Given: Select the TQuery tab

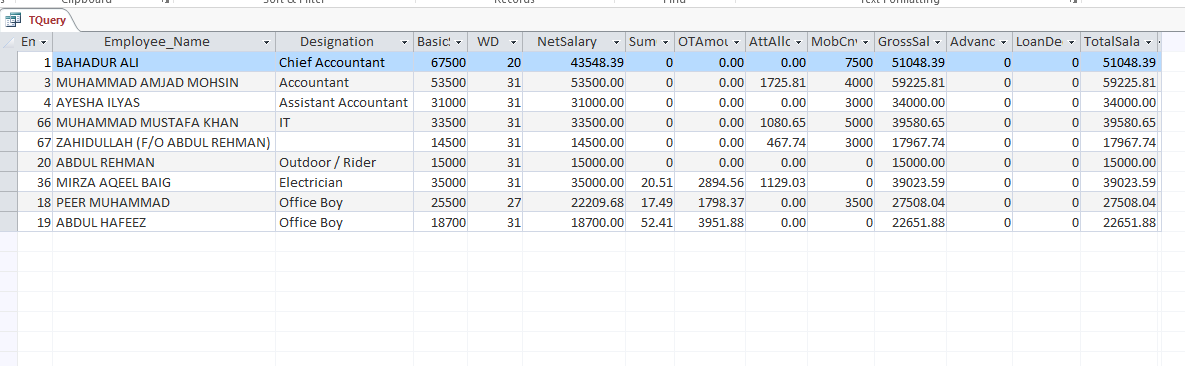Looking at the screenshot, I should click(x=38, y=20).
